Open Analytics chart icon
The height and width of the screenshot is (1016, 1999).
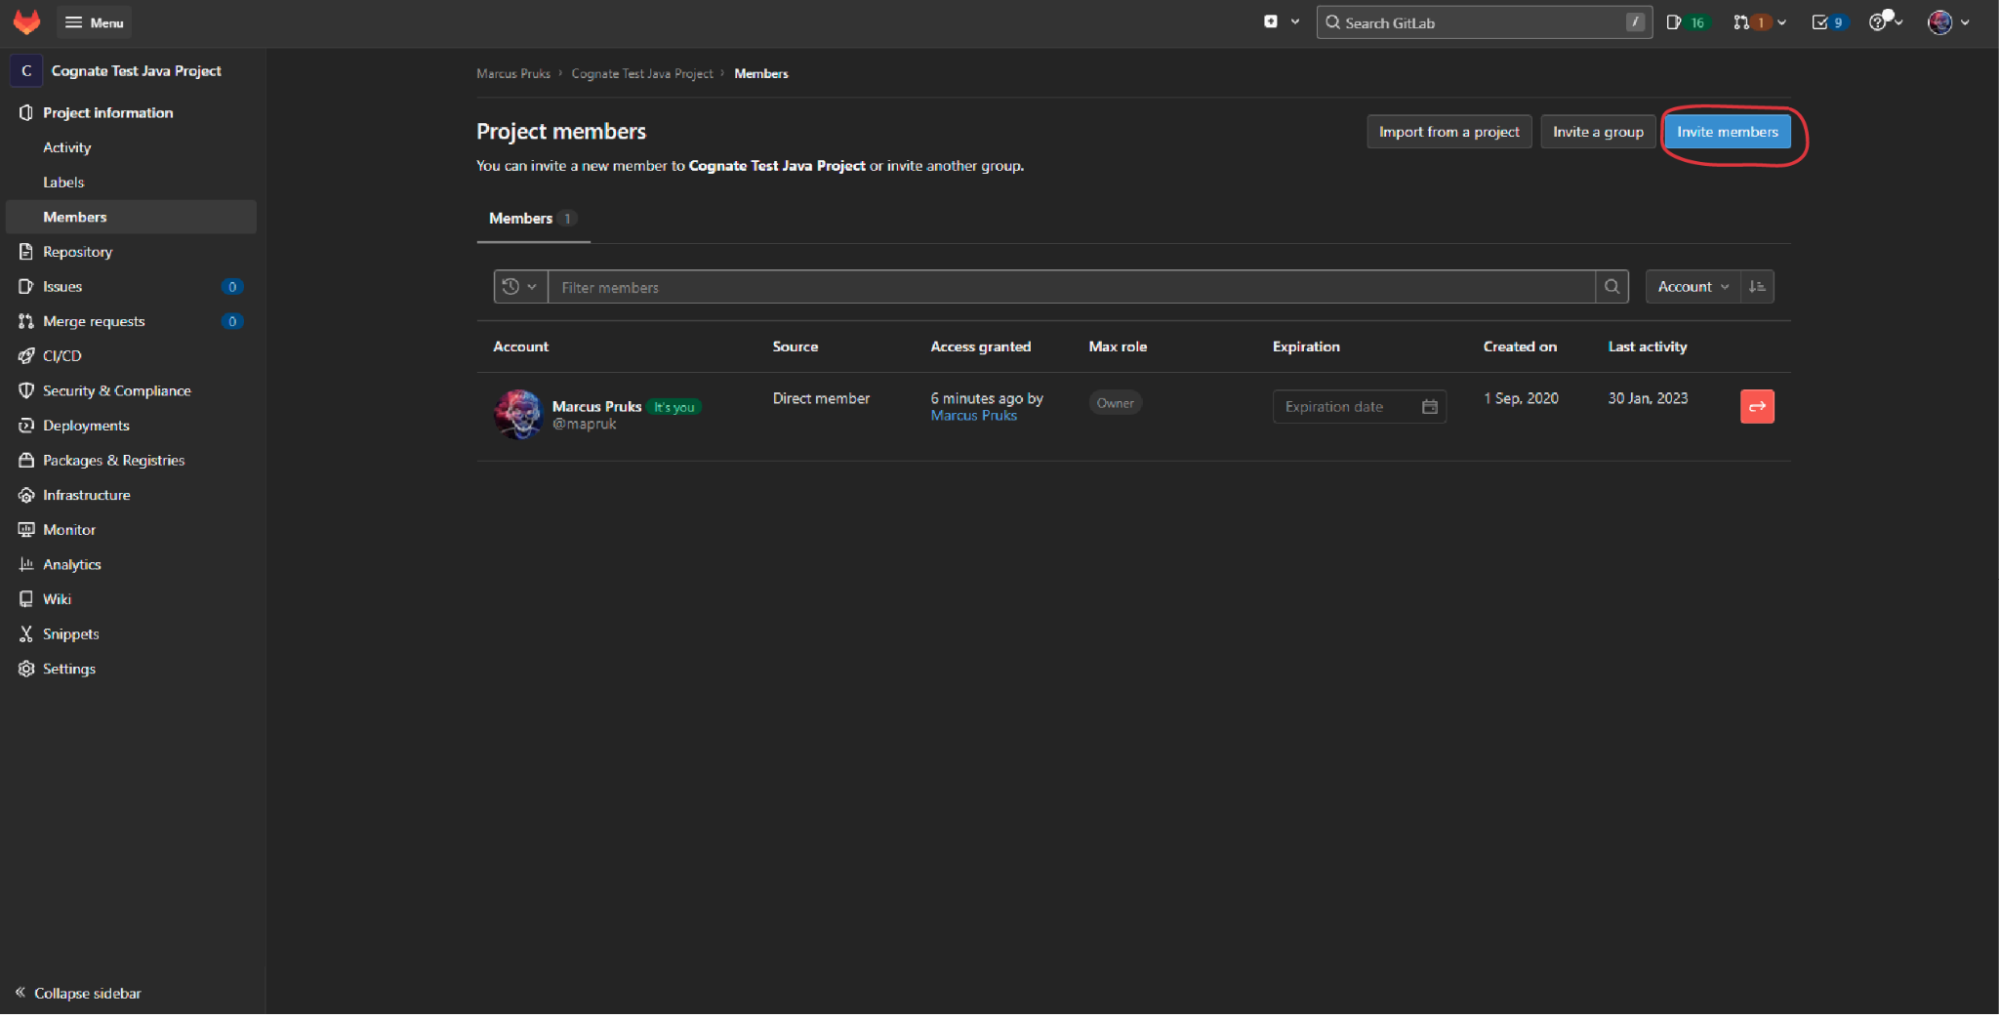(26, 564)
